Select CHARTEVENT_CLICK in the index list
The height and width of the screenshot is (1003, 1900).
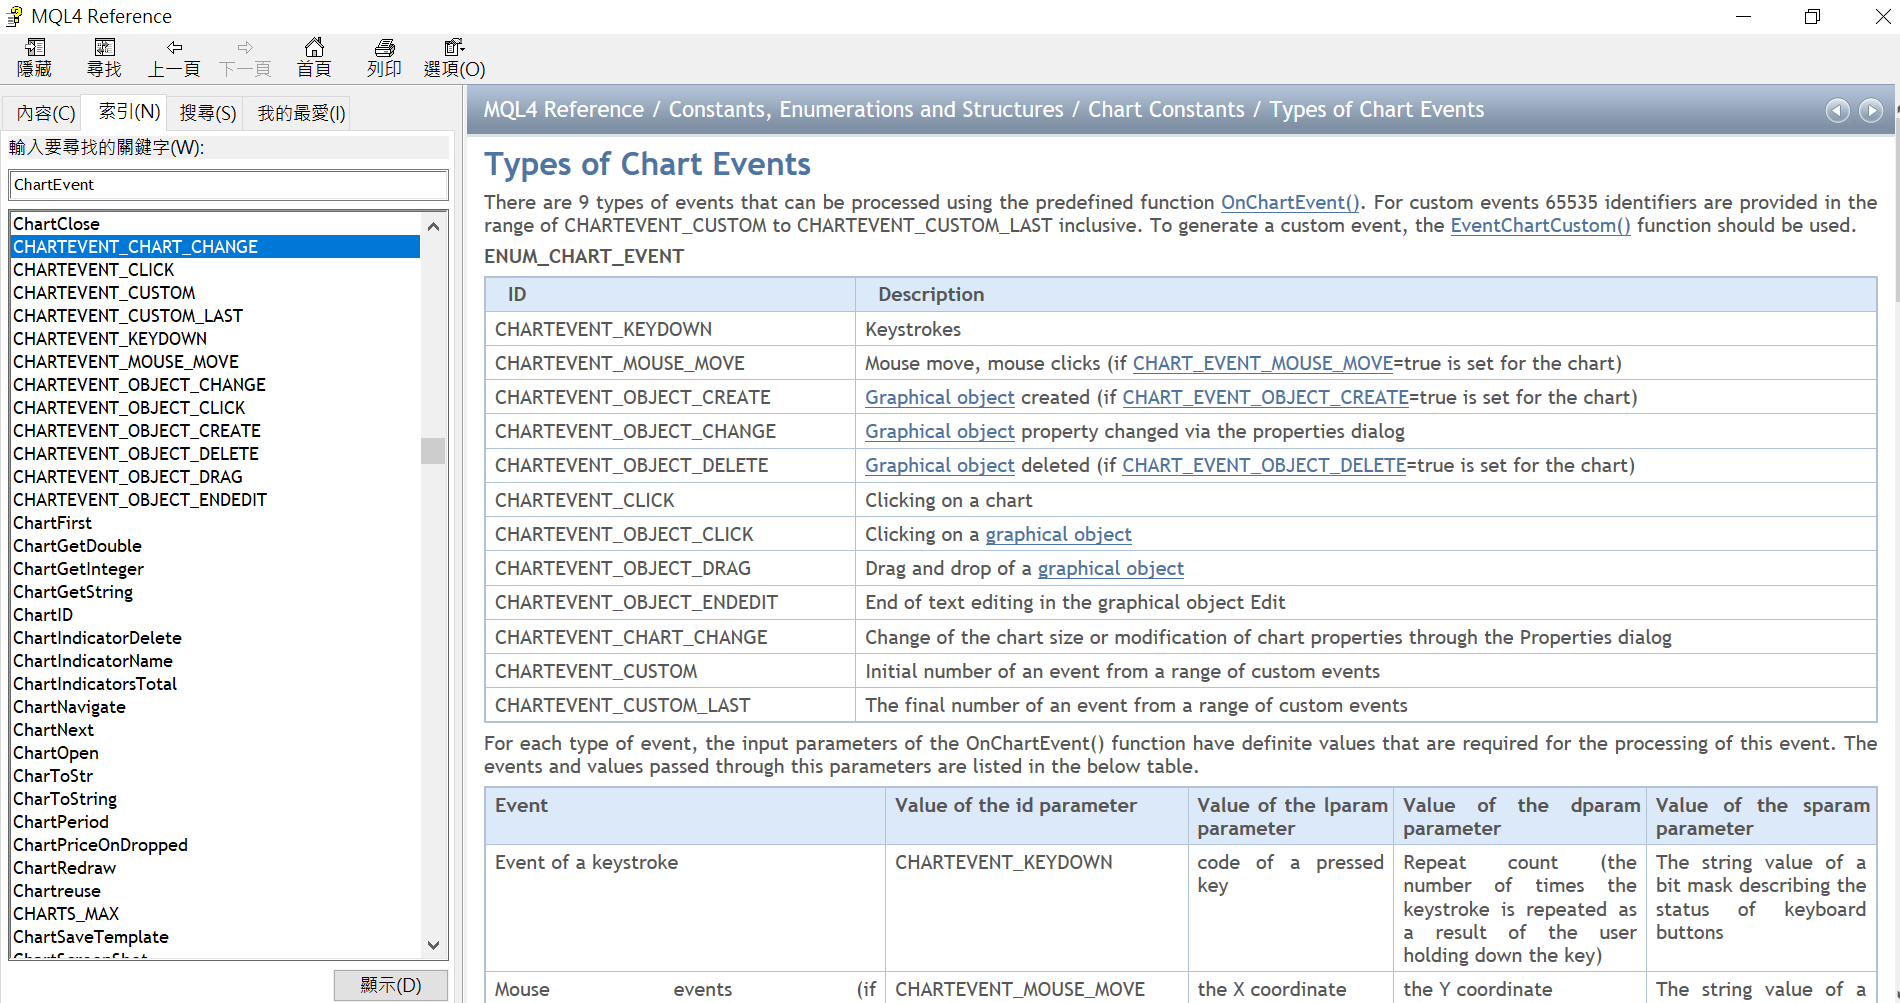point(215,270)
